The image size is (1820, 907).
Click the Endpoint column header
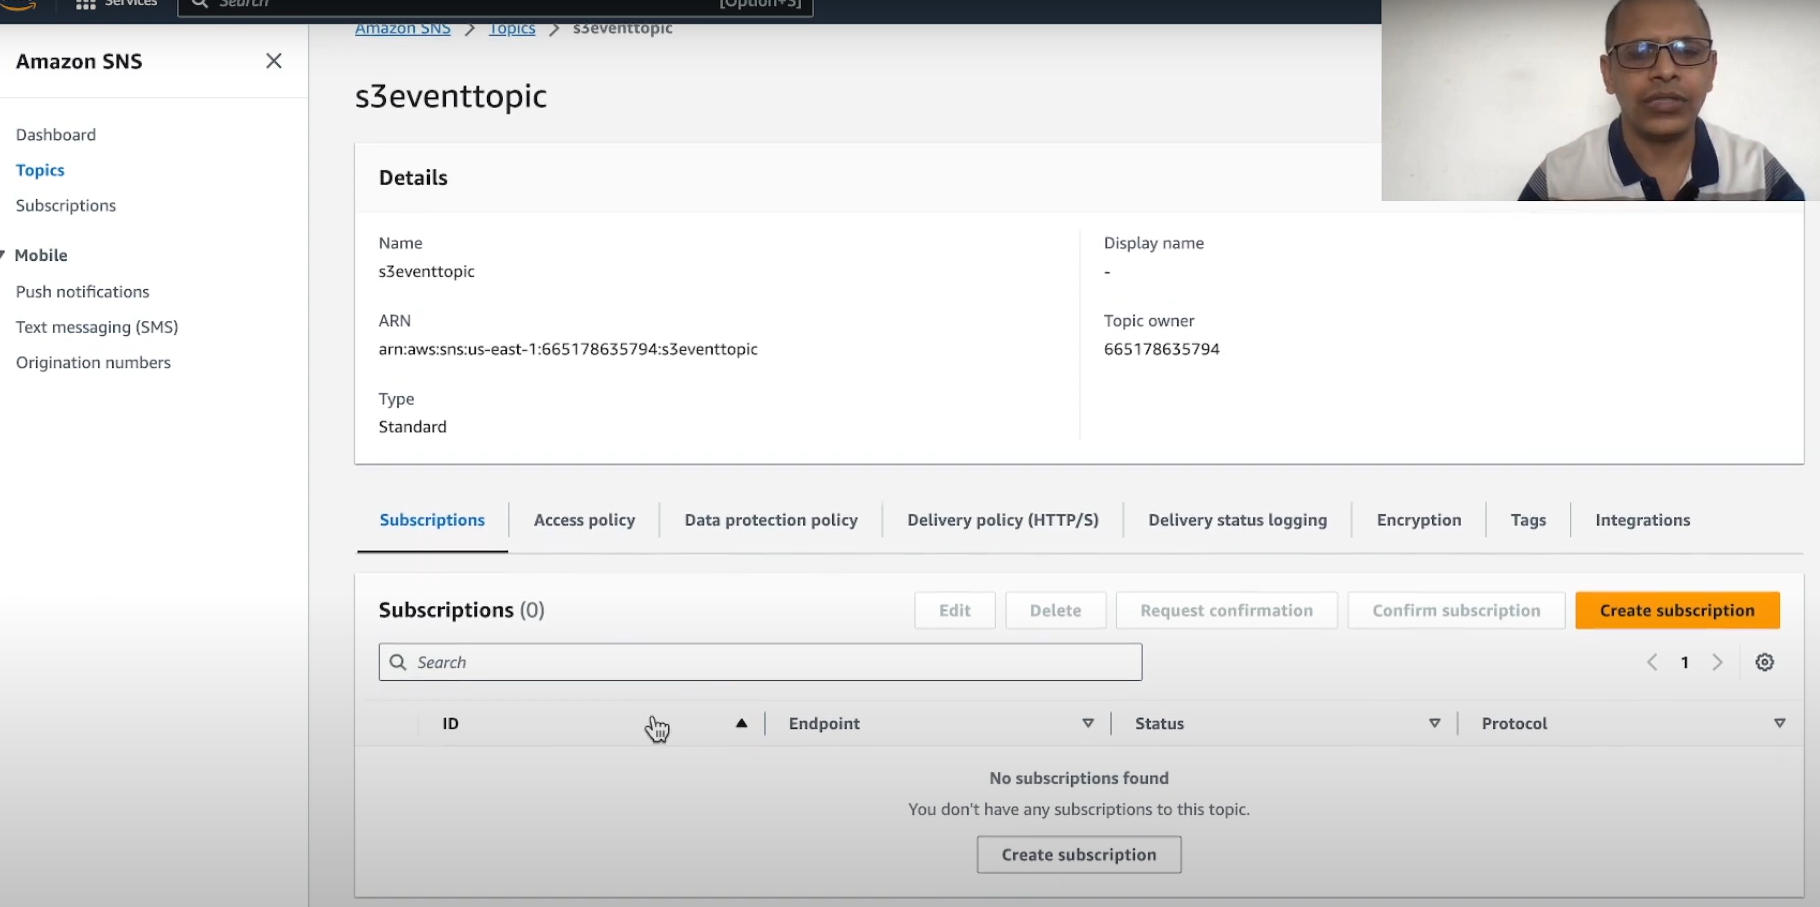click(824, 723)
